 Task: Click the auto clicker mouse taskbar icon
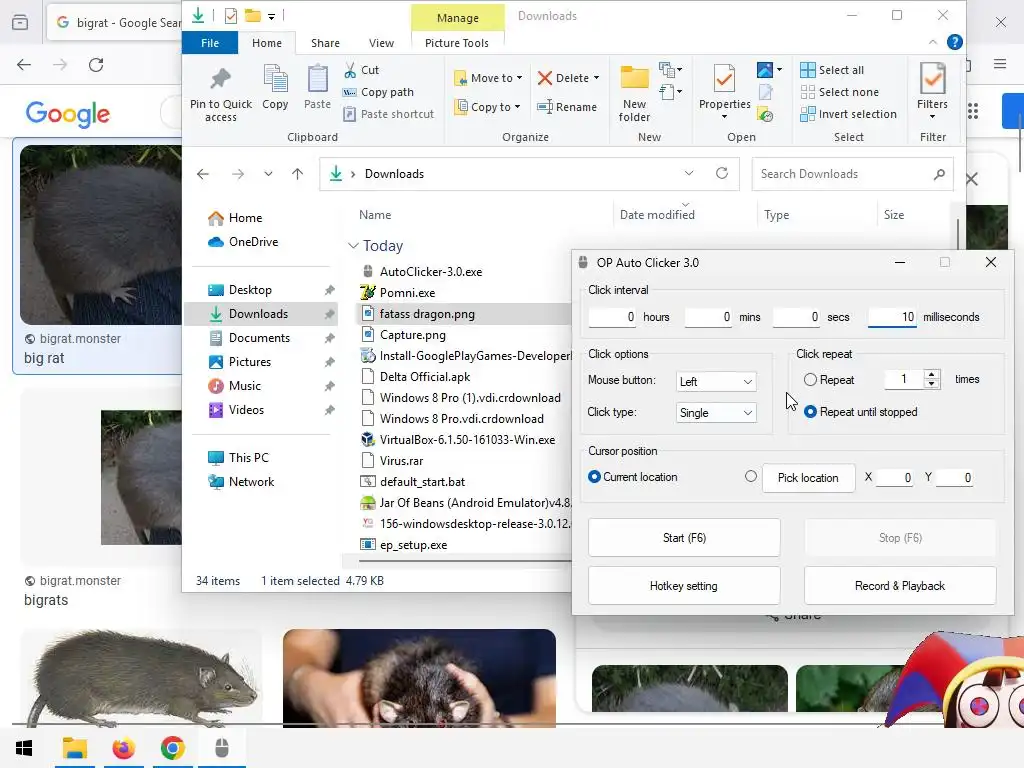[x=222, y=748]
